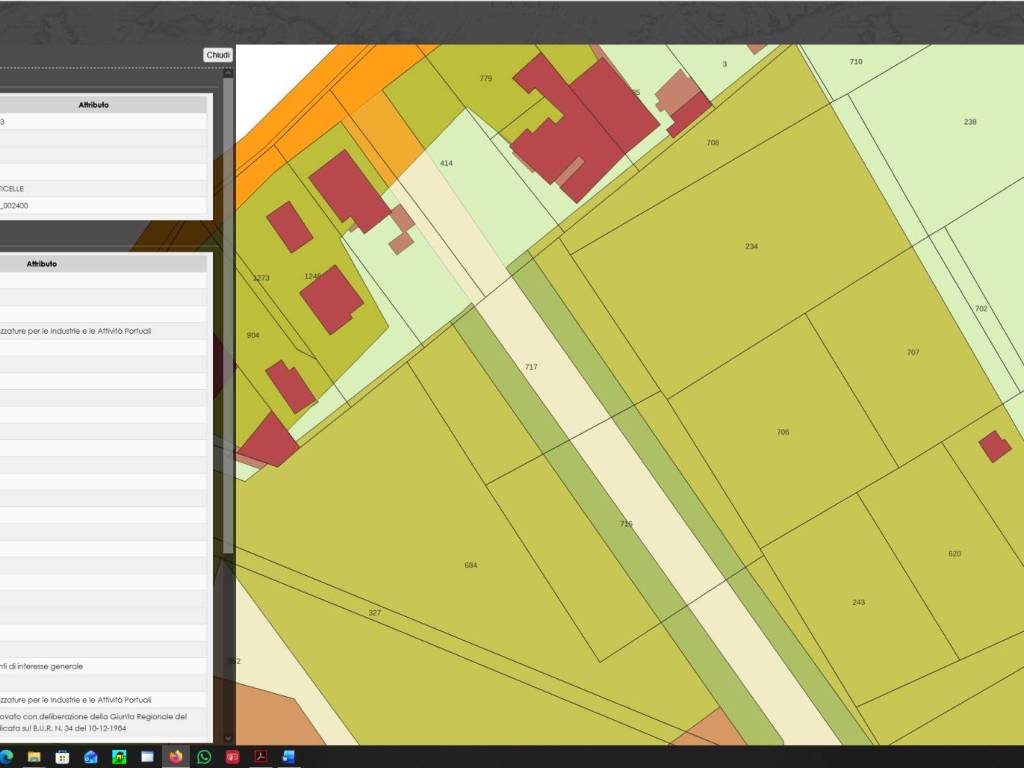Open the blue mail app in the taskbar

(x=91, y=757)
